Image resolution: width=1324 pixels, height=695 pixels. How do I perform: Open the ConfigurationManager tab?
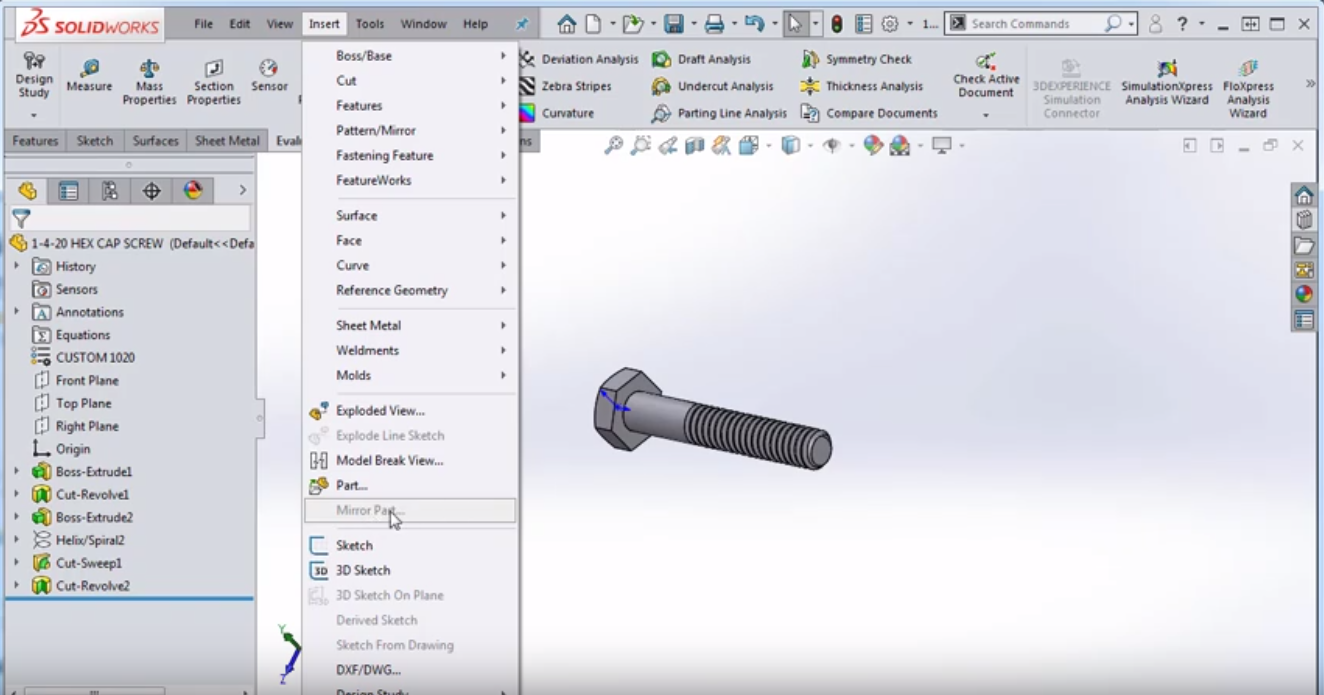coord(110,190)
